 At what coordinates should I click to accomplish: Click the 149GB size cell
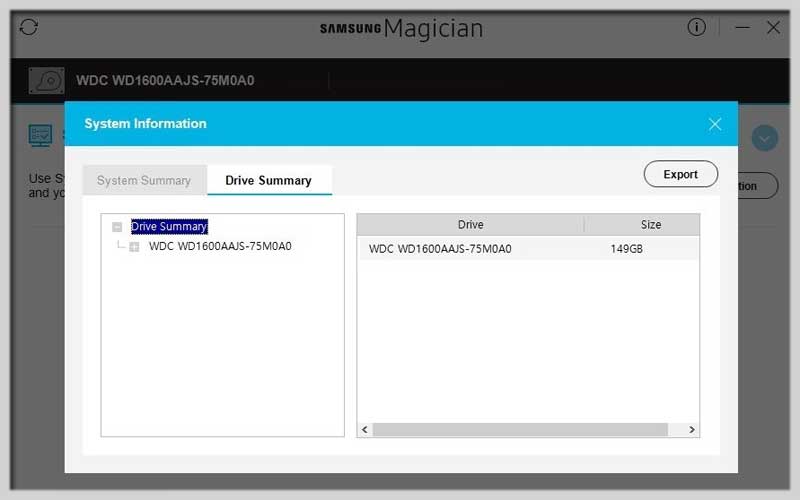pos(627,249)
